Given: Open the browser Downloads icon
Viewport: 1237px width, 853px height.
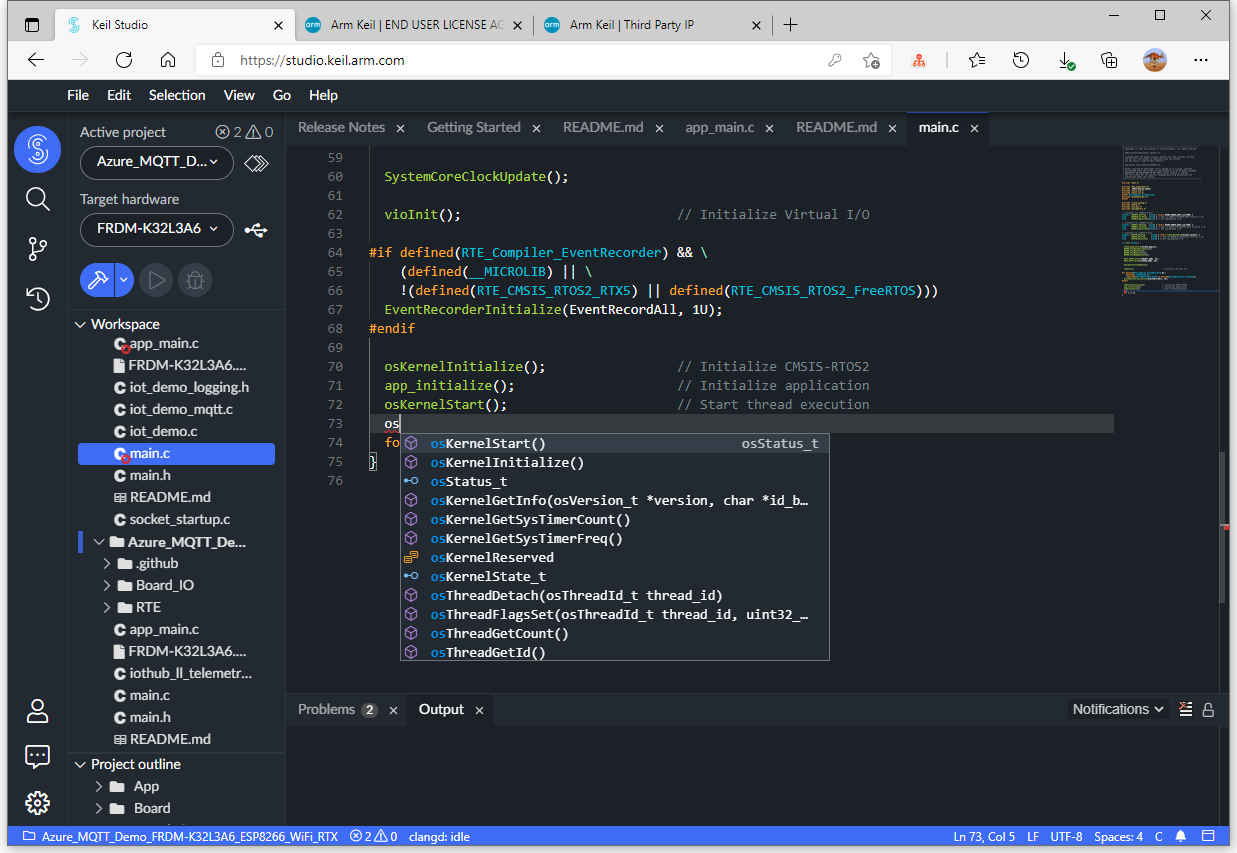Looking at the screenshot, I should (x=1066, y=60).
